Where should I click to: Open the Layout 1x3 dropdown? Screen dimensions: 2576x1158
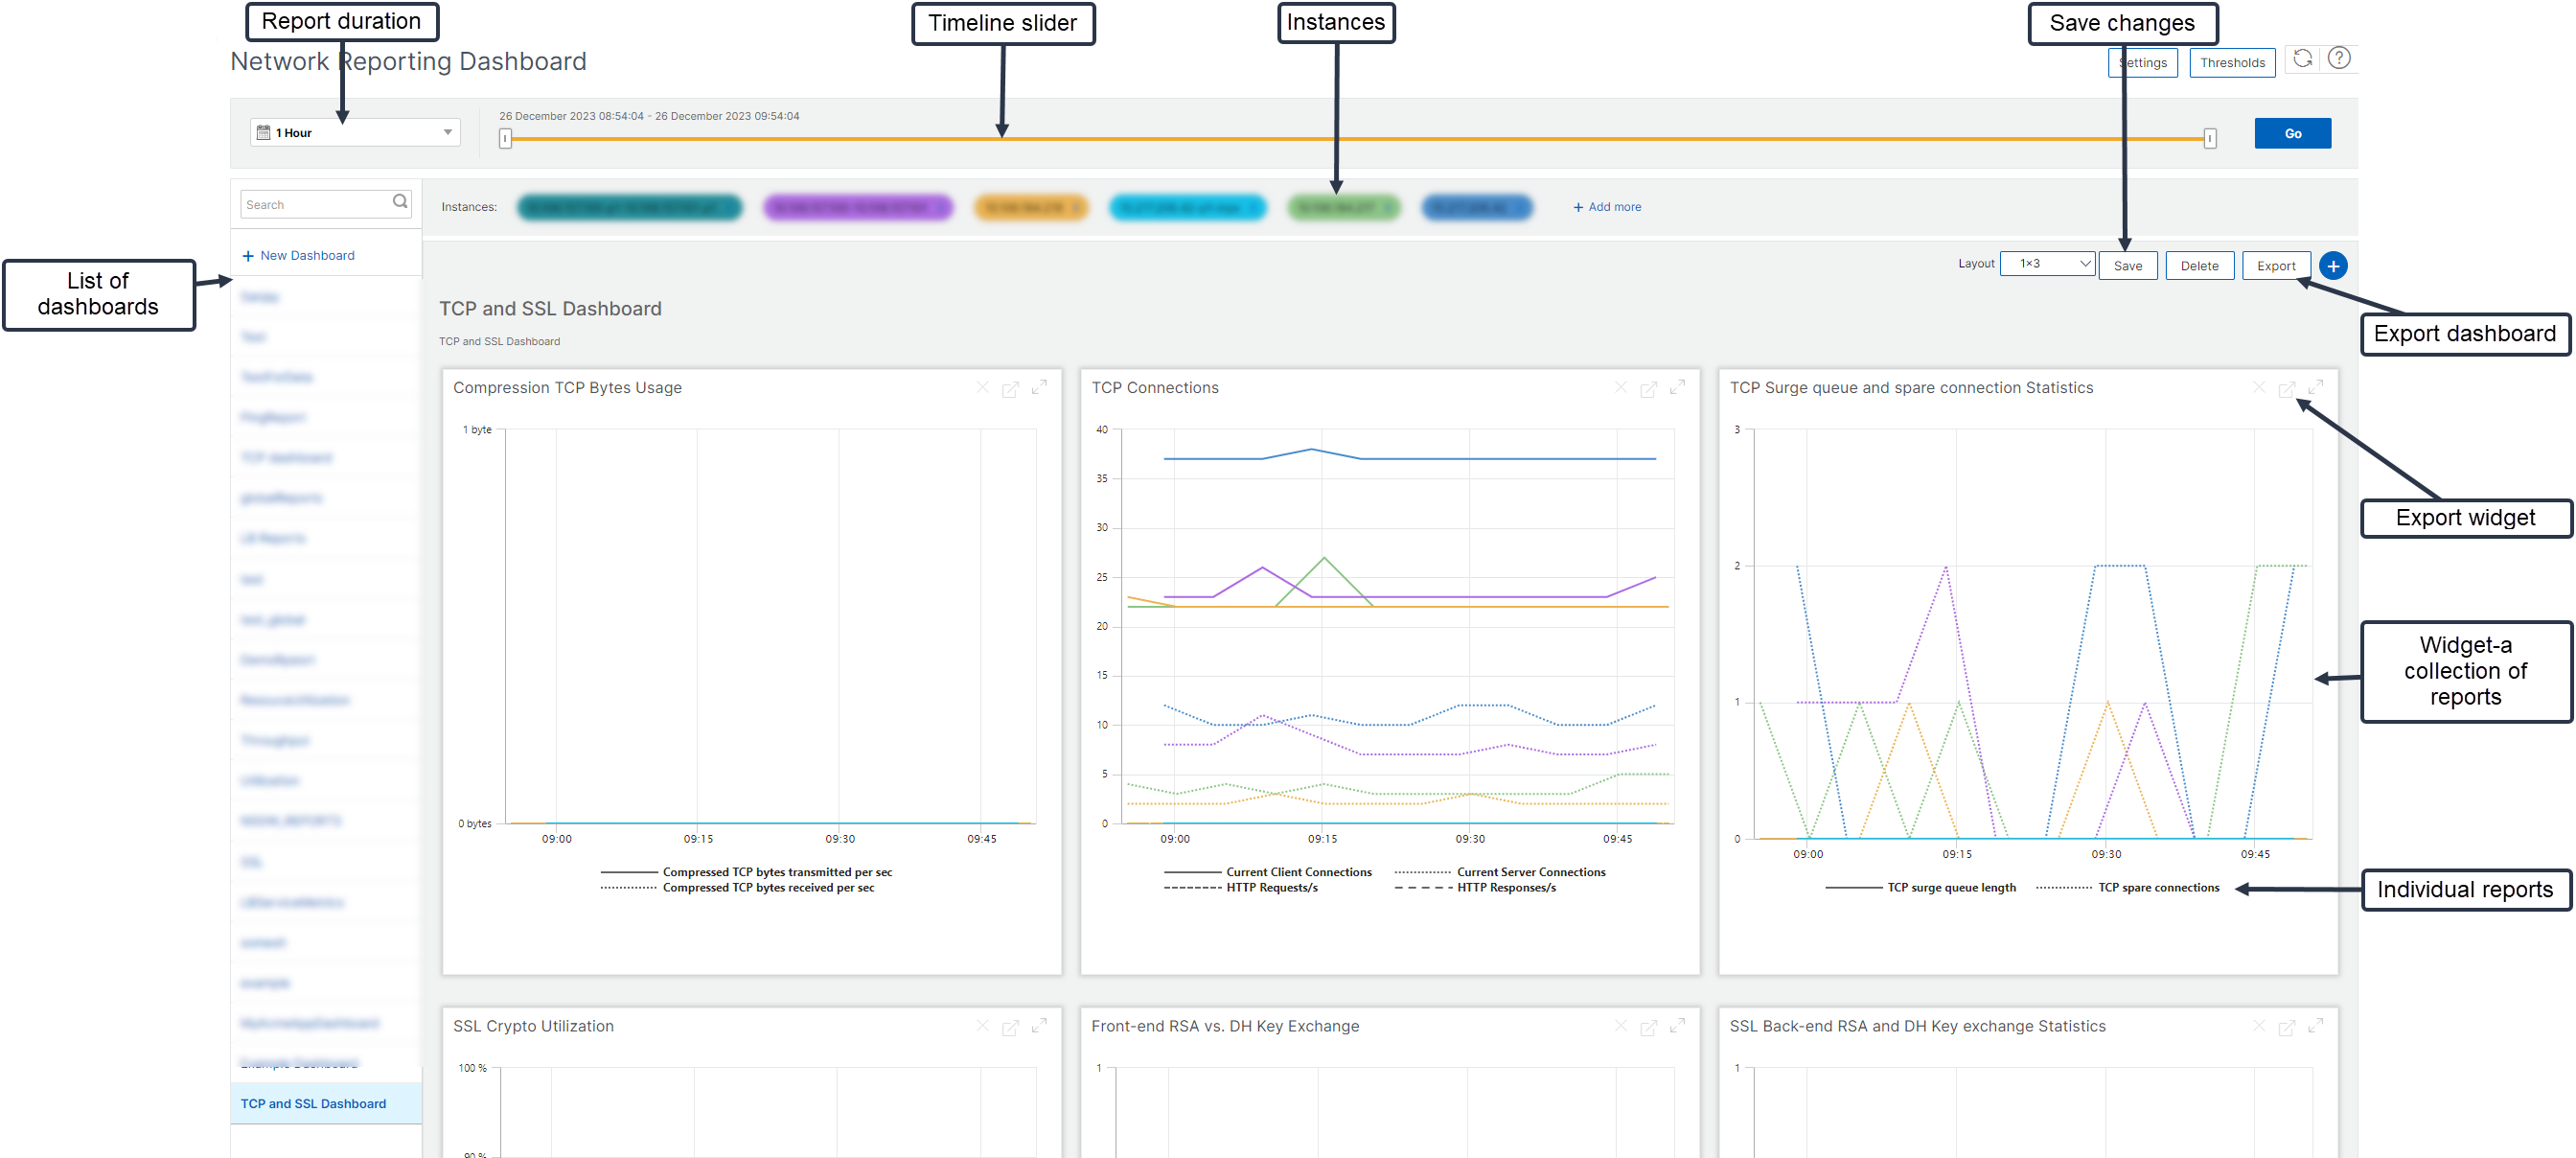pos(2046,264)
